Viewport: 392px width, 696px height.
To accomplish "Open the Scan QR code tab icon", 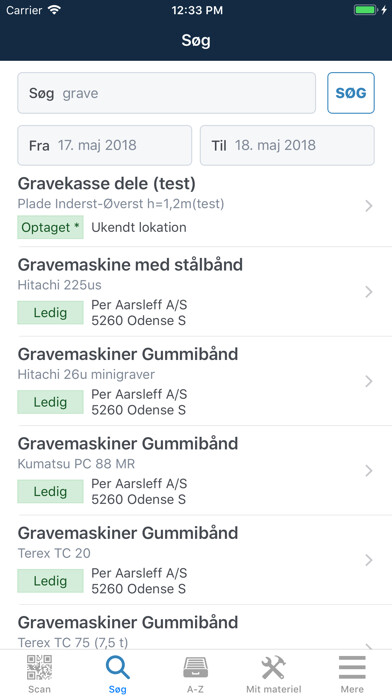I will pos(40,668).
